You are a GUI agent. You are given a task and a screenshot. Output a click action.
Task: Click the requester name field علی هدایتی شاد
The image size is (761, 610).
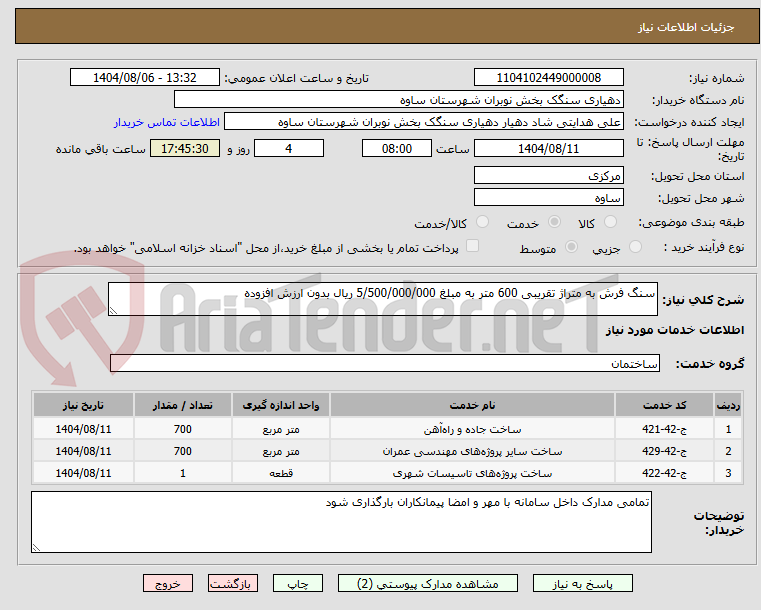[x=424, y=122]
